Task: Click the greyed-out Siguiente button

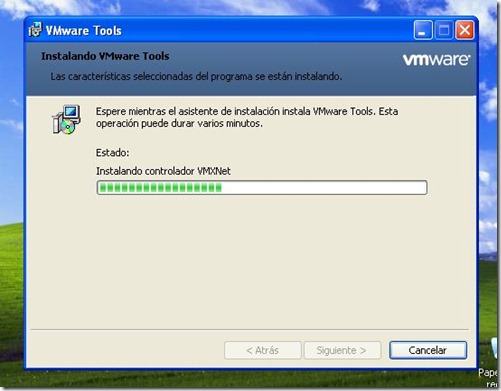Action: (x=342, y=350)
